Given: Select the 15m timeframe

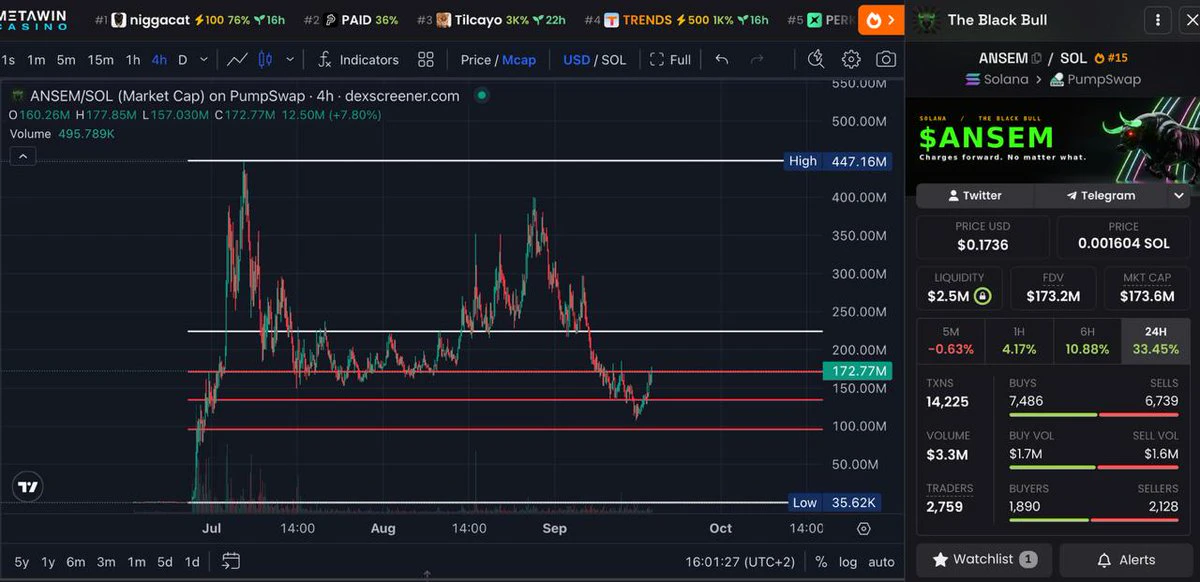Looking at the screenshot, I should [x=100, y=60].
